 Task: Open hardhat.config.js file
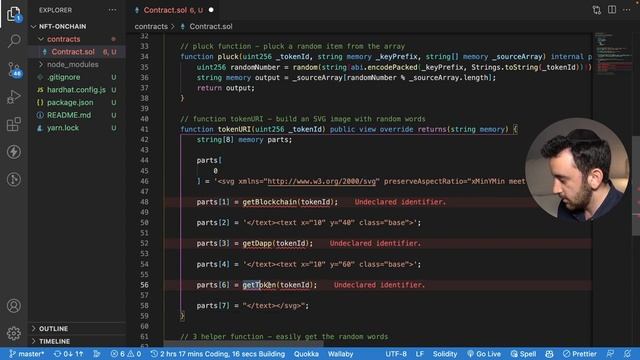(x=77, y=90)
